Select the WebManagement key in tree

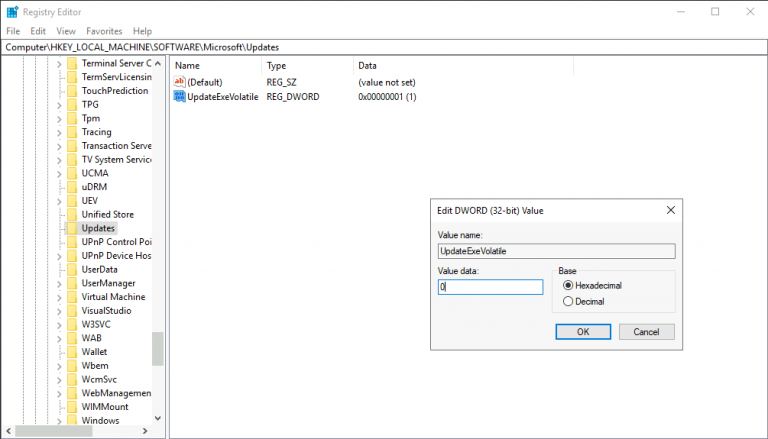point(116,393)
